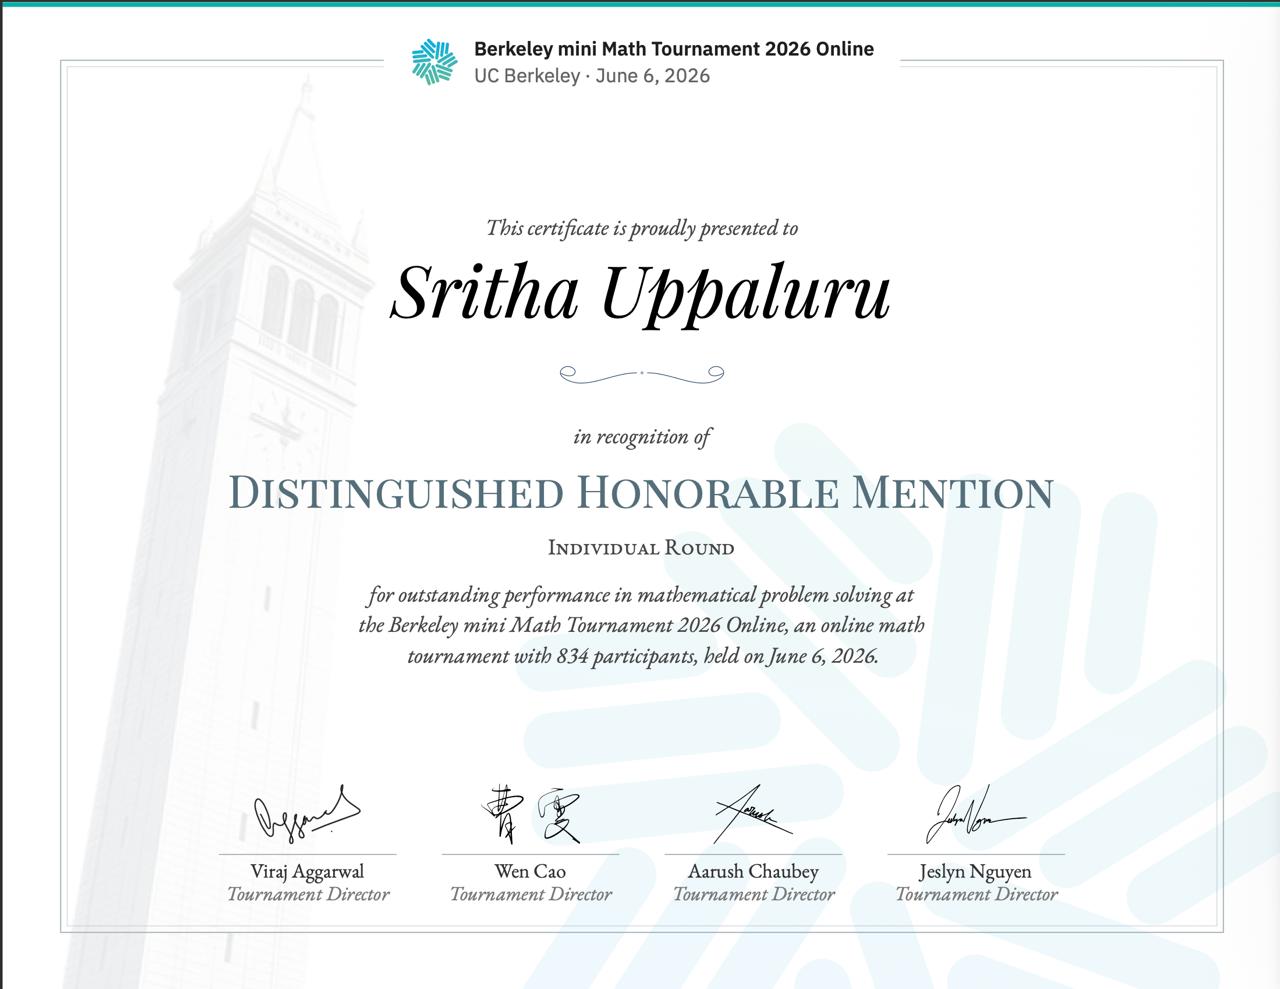The width and height of the screenshot is (1280, 989).
Task: Click the title 'Berkeley mini Math Tournament 2026 Online'
Action: click(674, 49)
